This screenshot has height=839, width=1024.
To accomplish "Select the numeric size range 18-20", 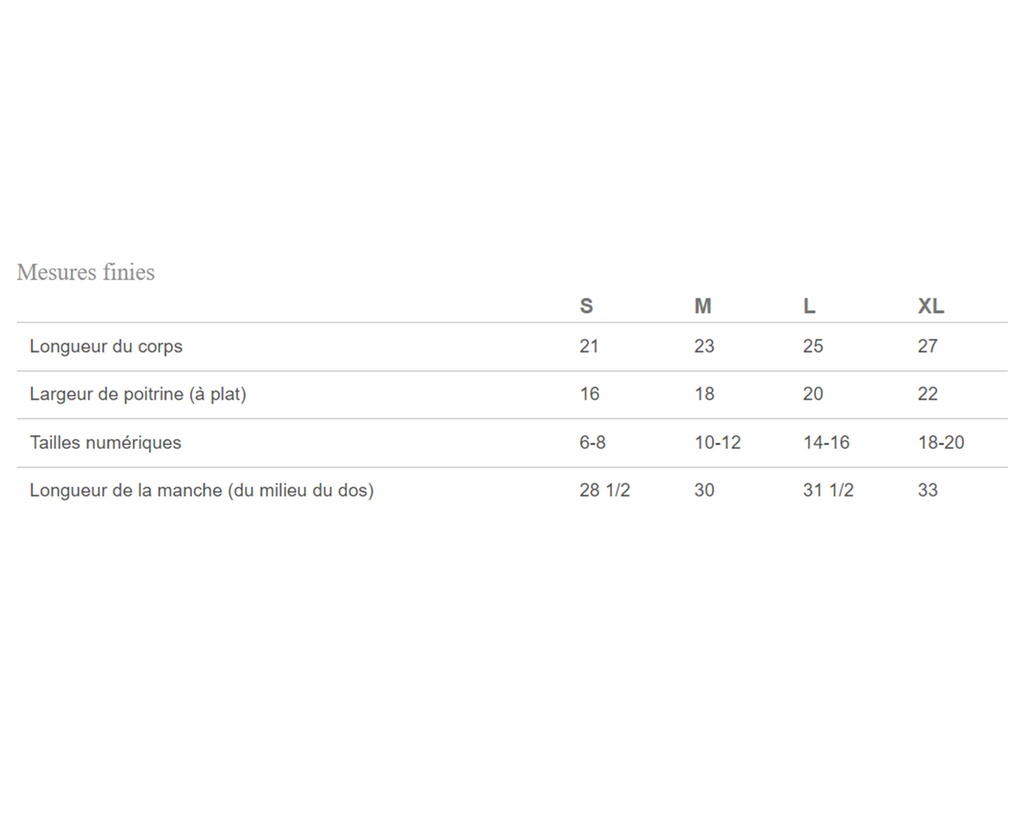I will (x=941, y=442).
